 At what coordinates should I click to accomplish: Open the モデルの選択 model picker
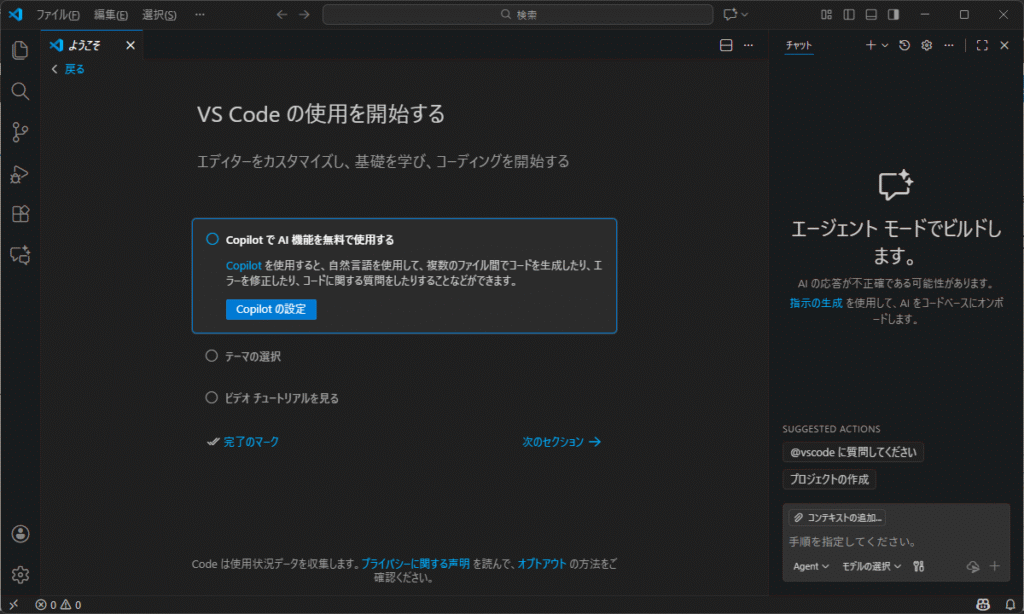(x=871, y=566)
